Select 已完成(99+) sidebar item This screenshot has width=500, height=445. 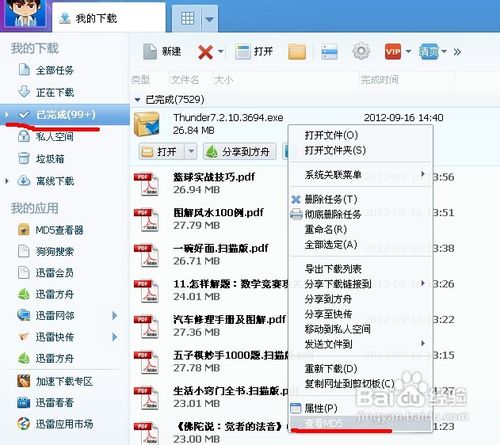pos(65,115)
